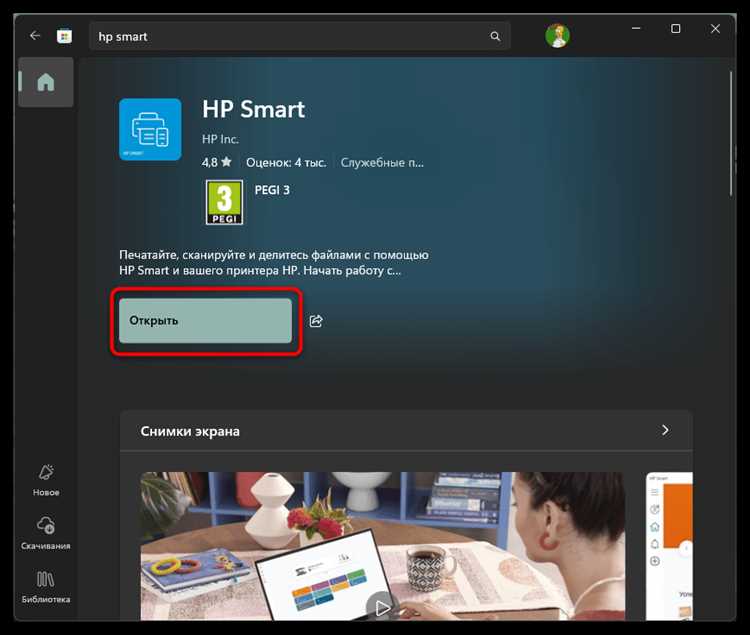The width and height of the screenshot is (750, 635).
Task: Click the app description text
Action: [x=274, y=263]
